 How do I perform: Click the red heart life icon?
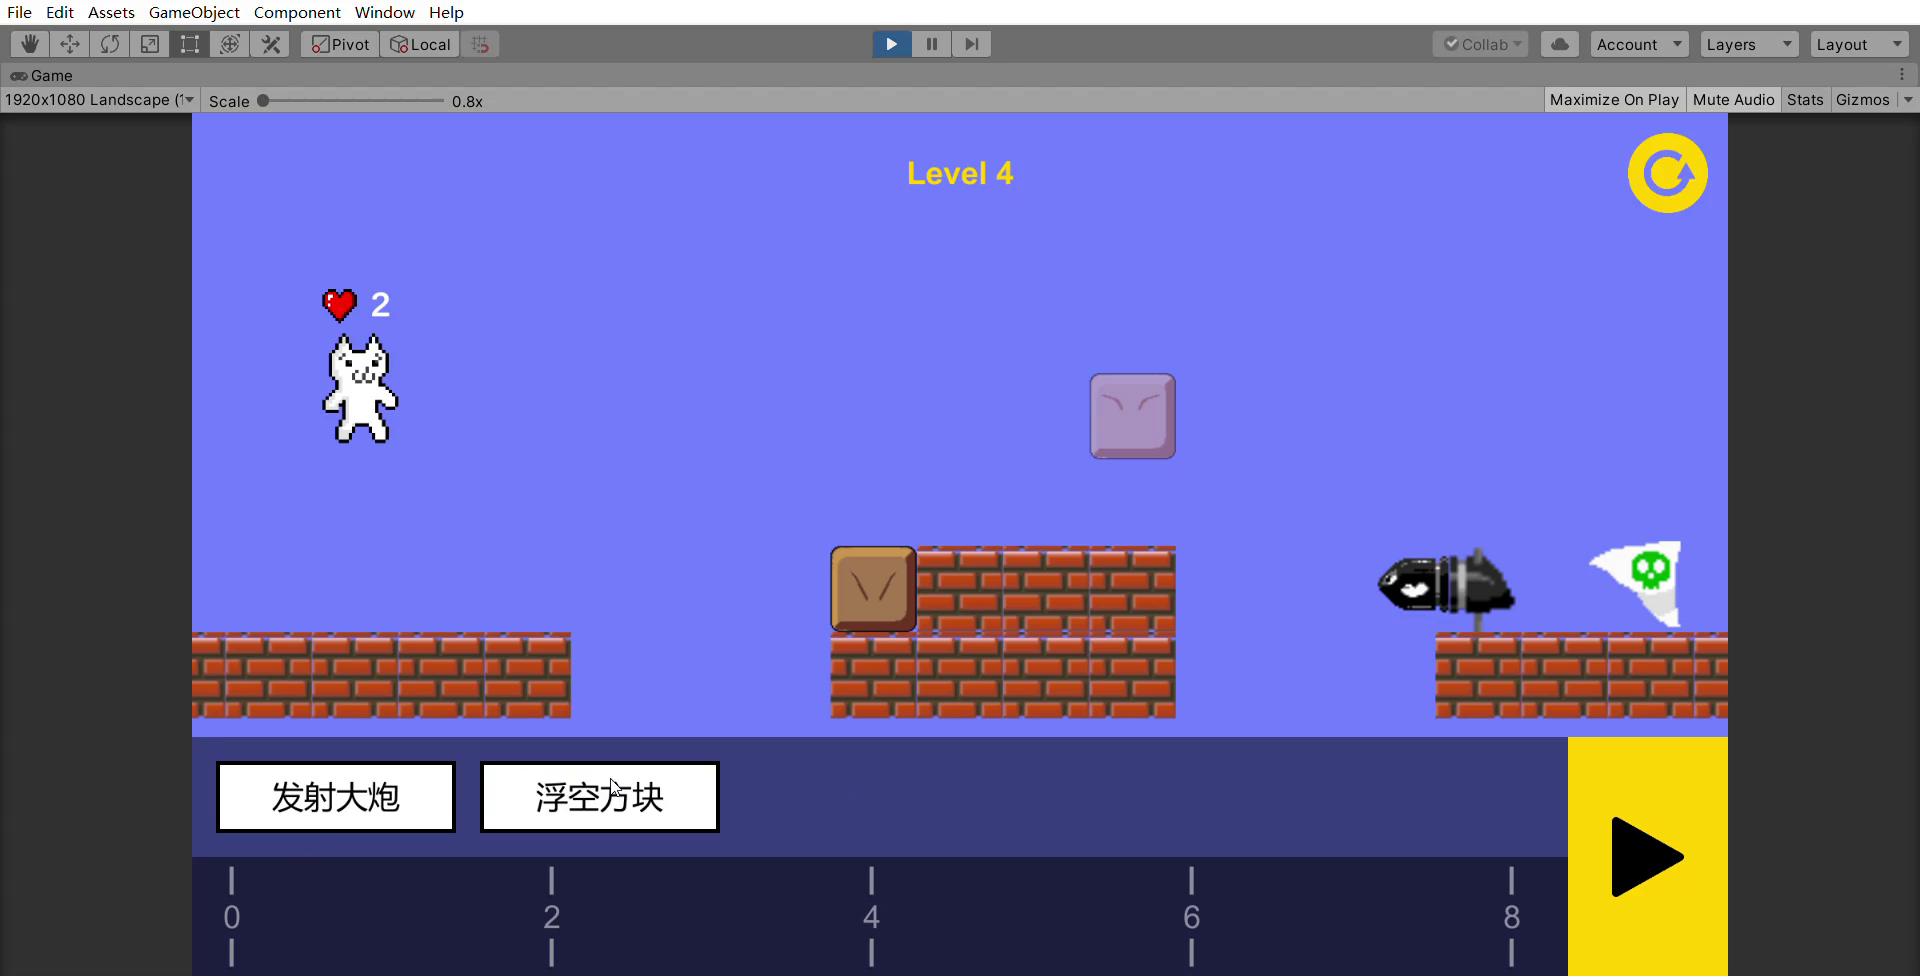[340, 304]
